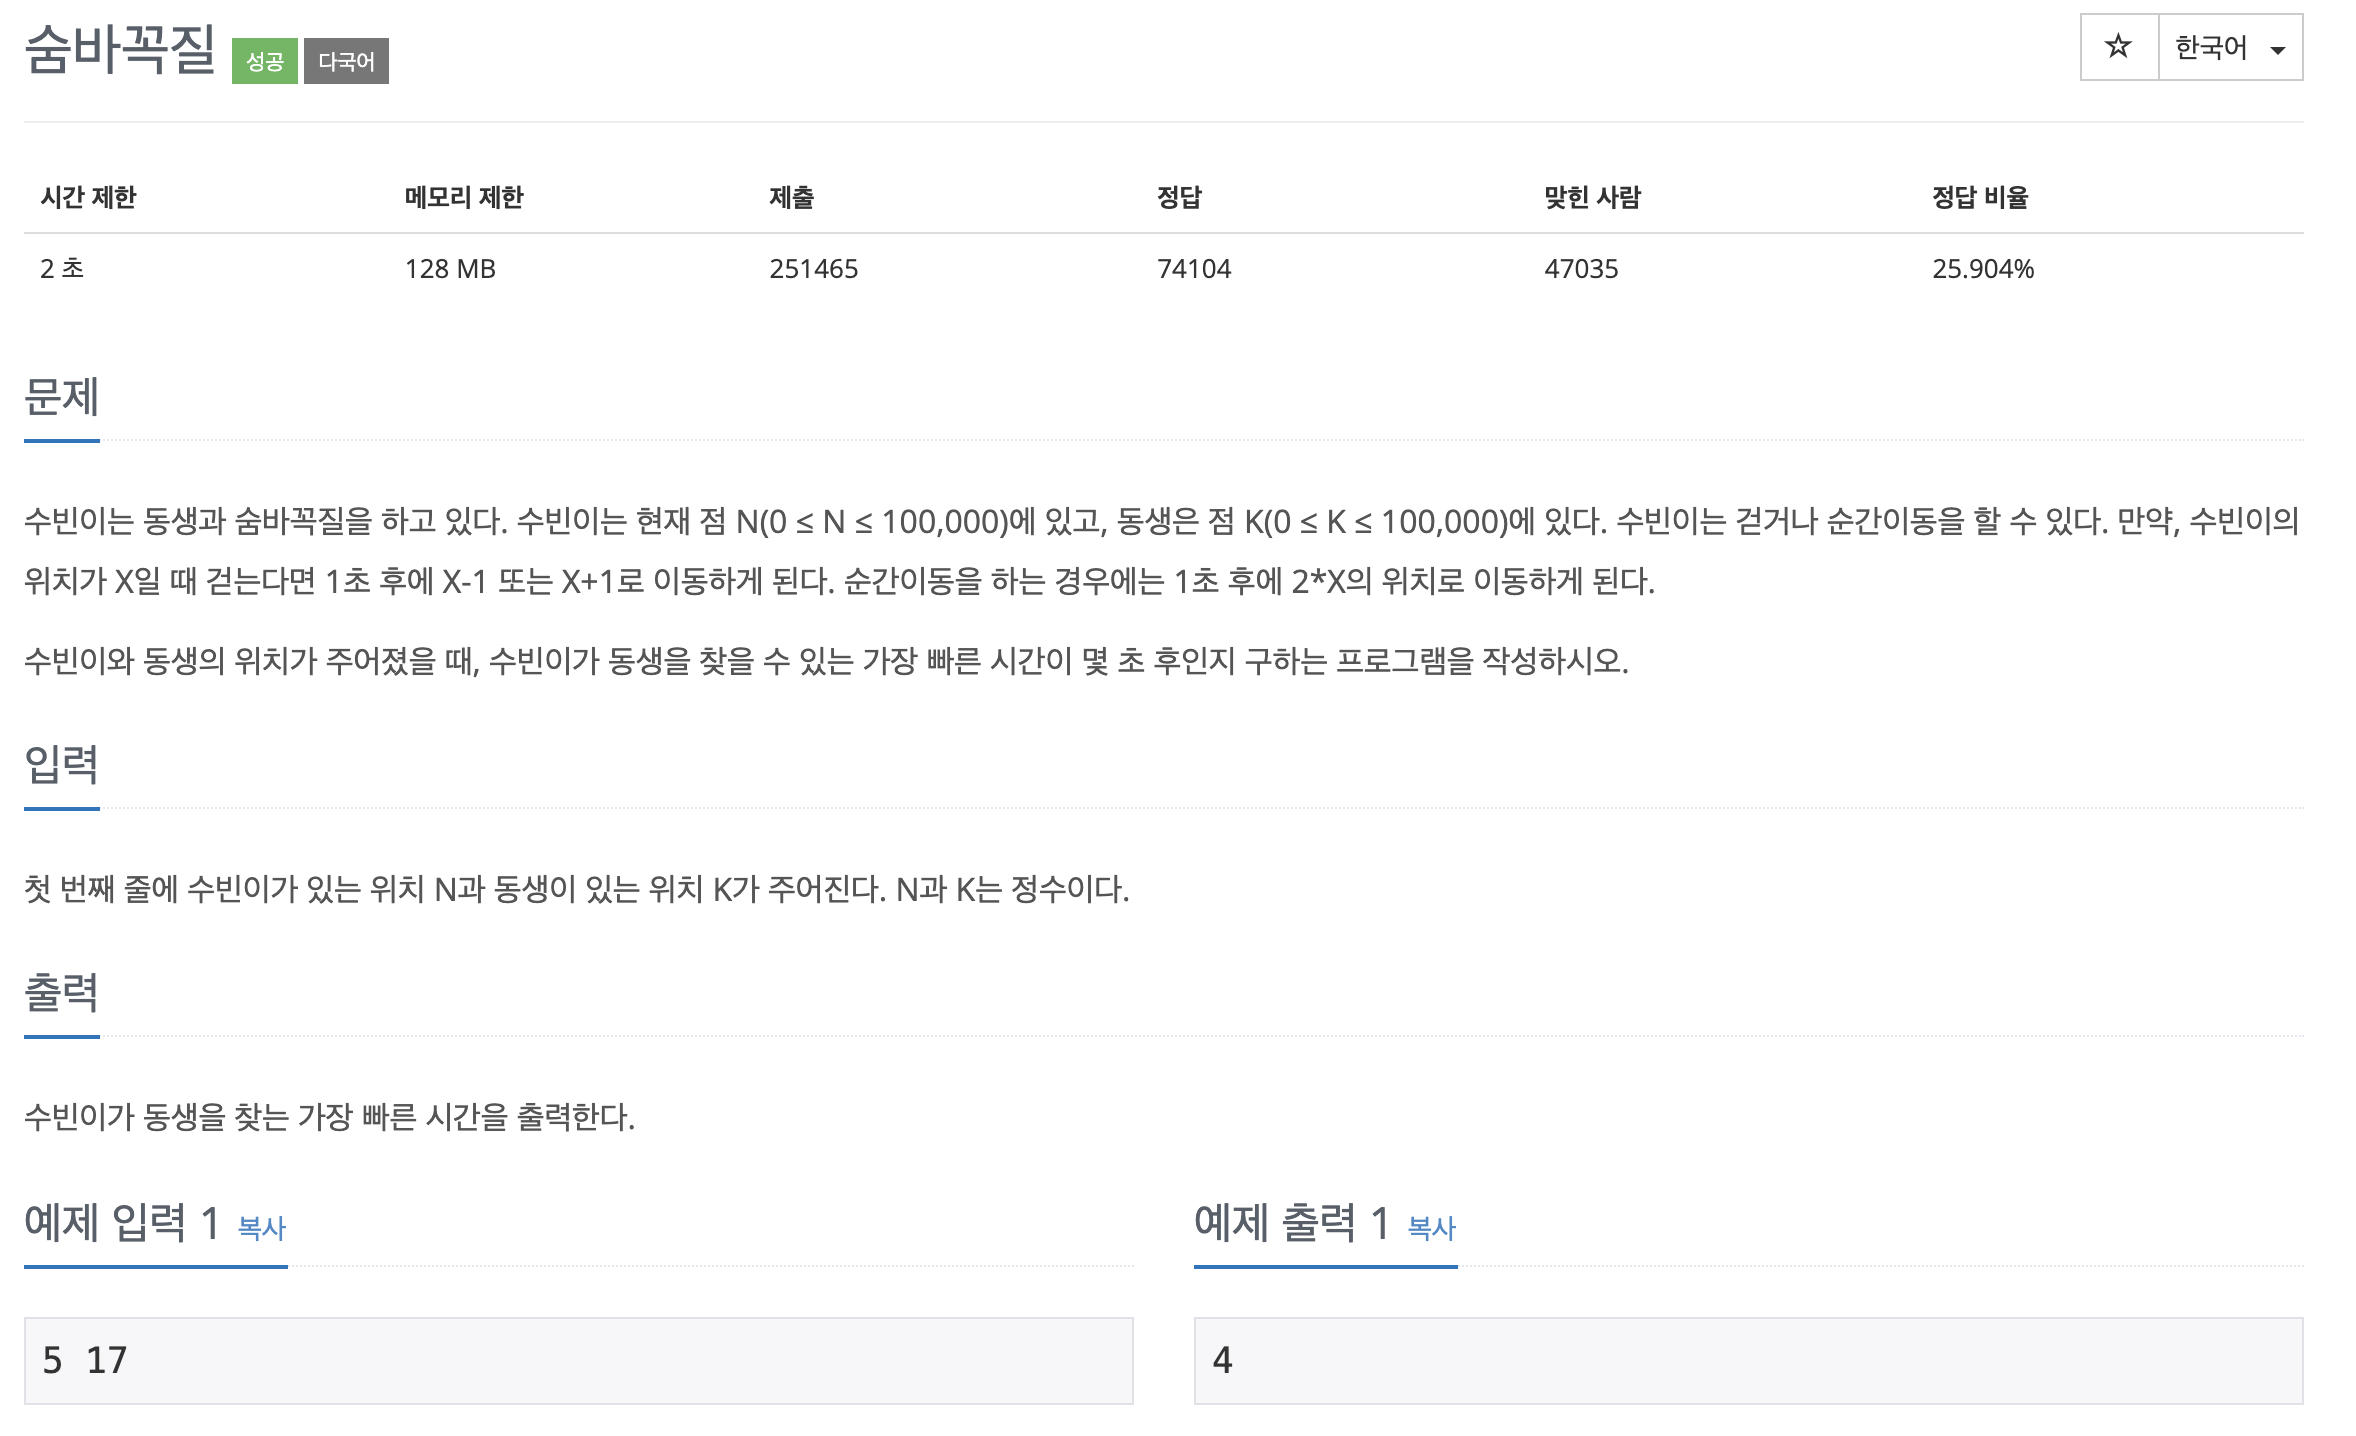Open the 한국어 language dropdown

click(x=2210, y=45)
